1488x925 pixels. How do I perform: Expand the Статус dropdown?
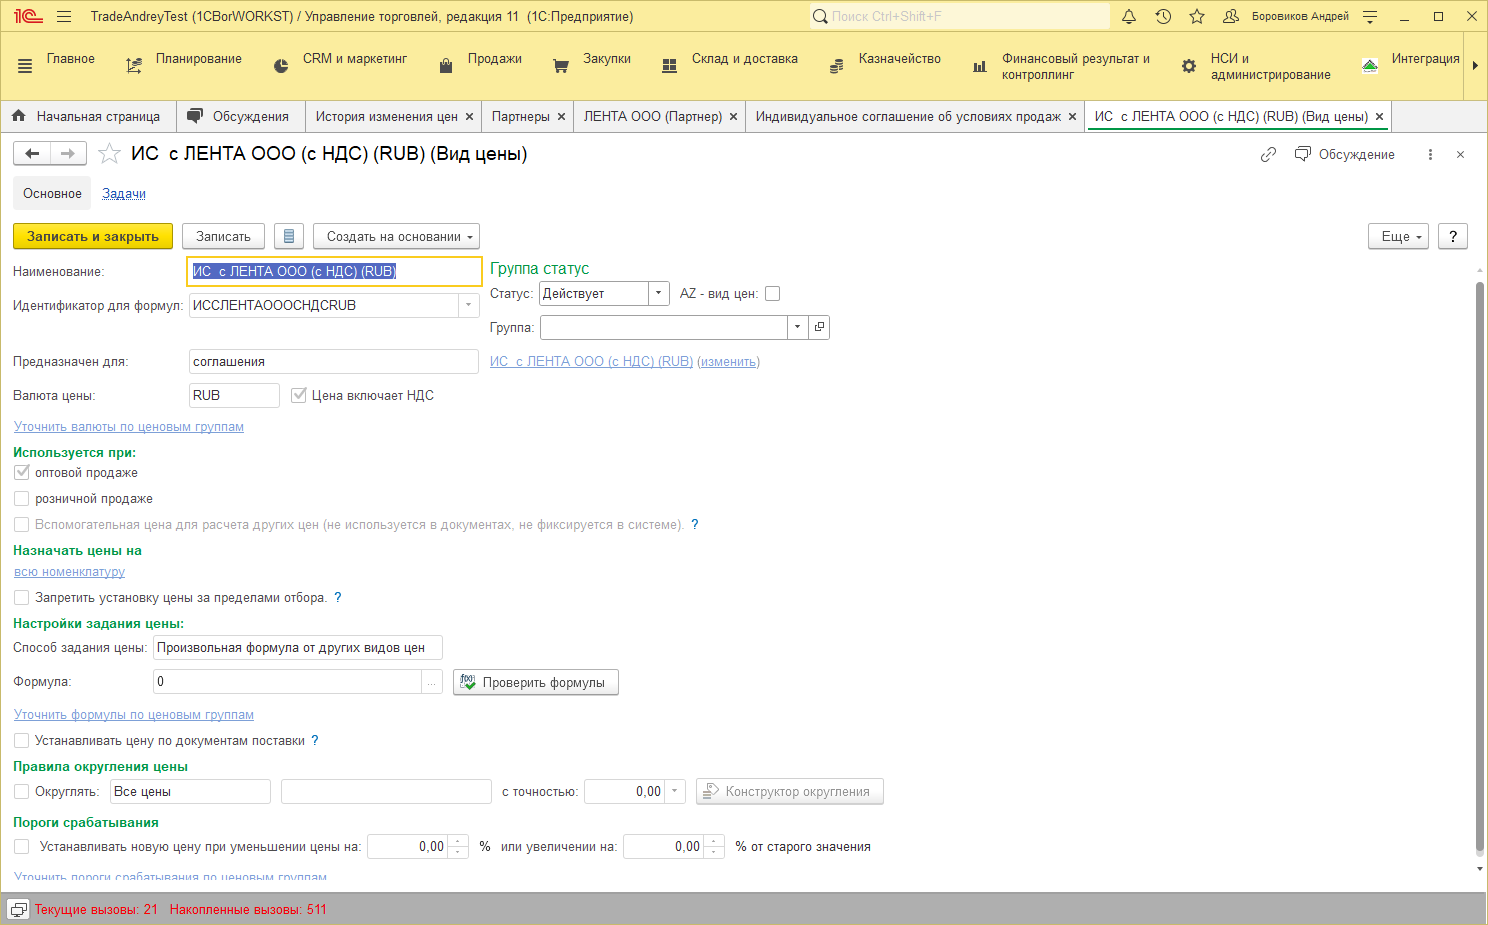[658, 294]
